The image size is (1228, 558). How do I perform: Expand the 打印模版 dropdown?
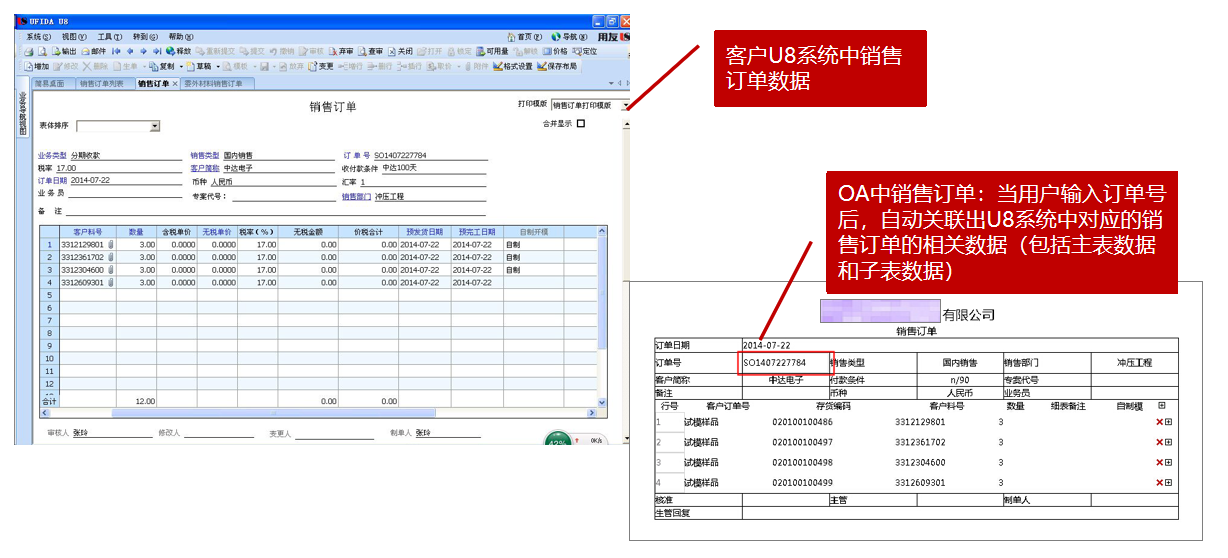pos(625,105)
